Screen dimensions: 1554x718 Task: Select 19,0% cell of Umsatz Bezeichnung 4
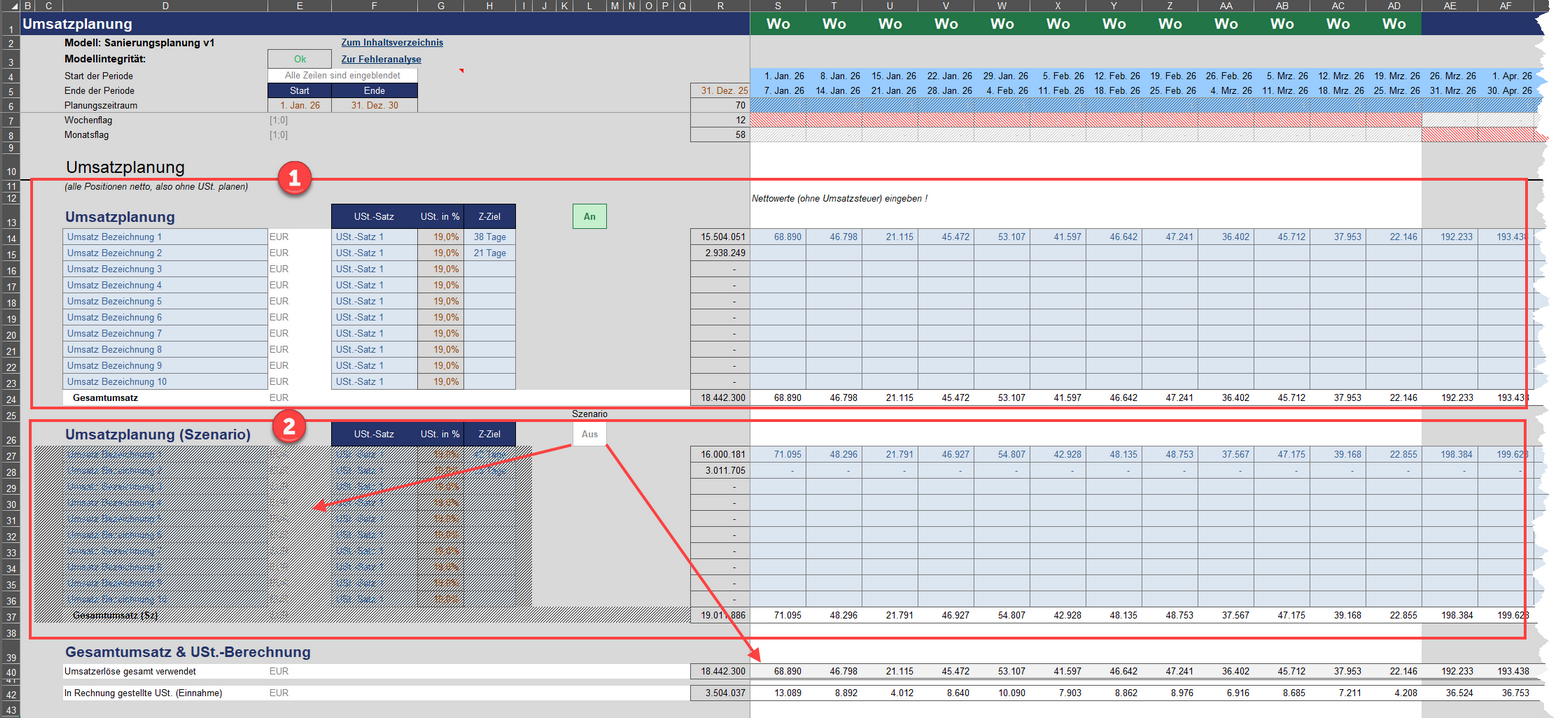pyautogui.click(x=440, y=285)
